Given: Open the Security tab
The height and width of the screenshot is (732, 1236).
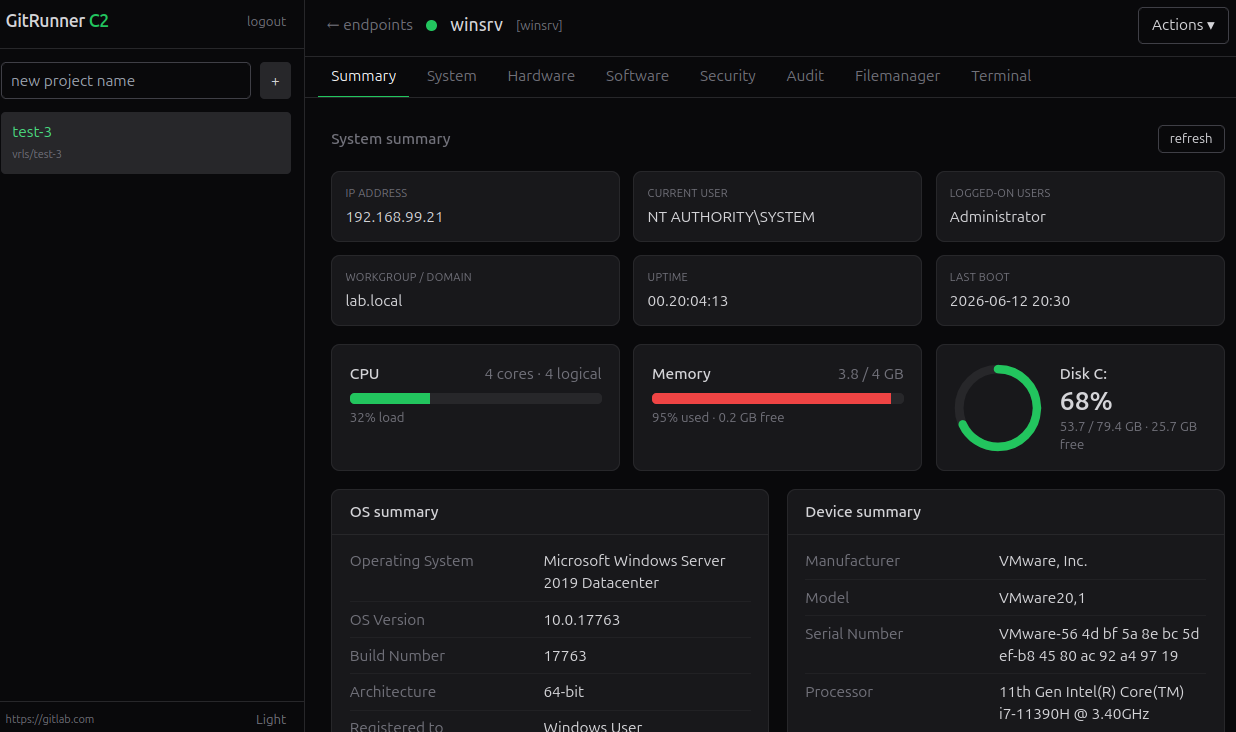Looking at the screenshot, I should point(727,76).
